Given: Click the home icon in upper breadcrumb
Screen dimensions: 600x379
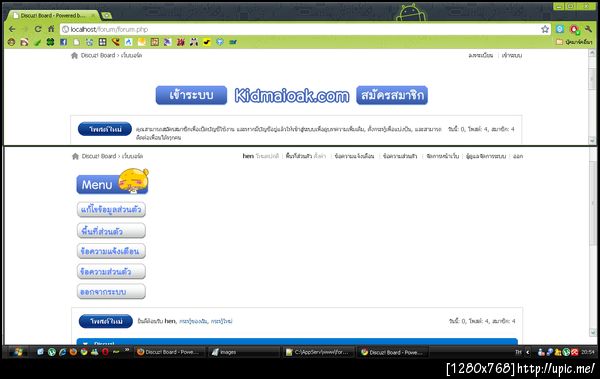Looking at the screenshot, I should point(74,56).
